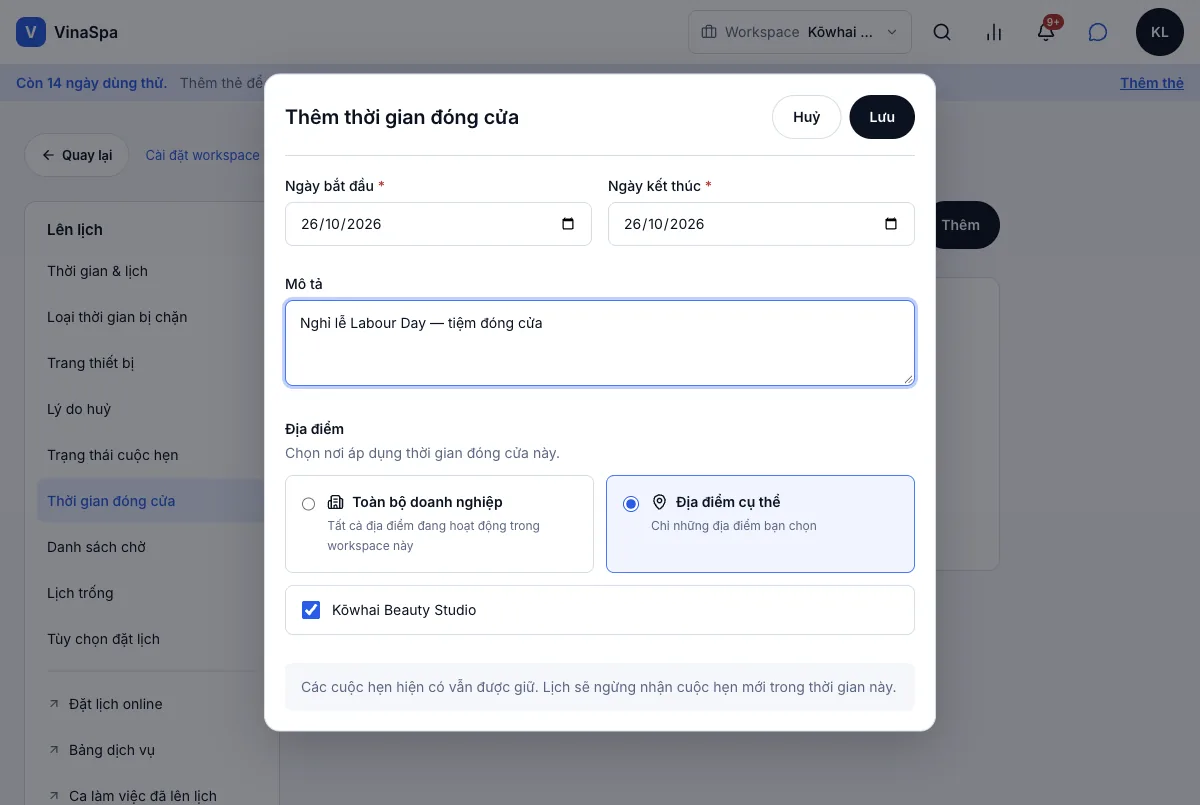The width and height of the screenshot is (1200, 805).
Task: Click the Thêm thẻ link
Action: 1152,83
